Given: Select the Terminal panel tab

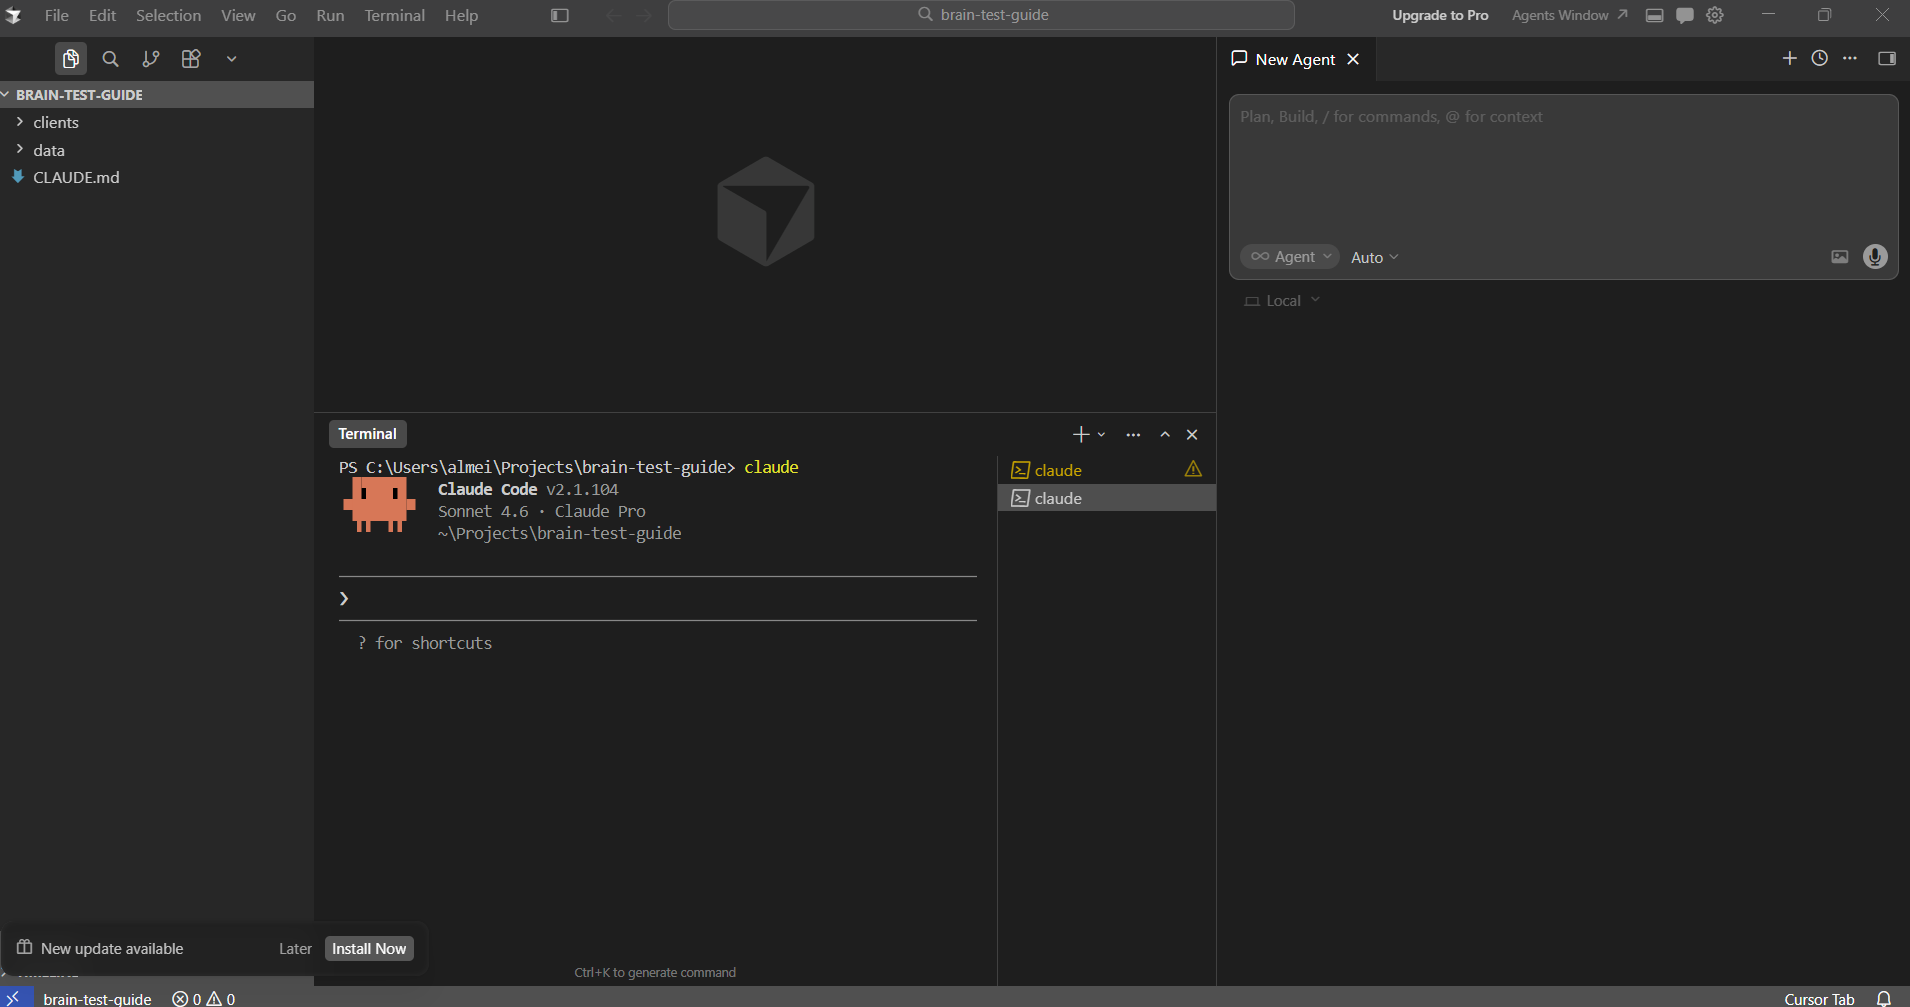Looking at the screenshot, I should click(367, 434).
